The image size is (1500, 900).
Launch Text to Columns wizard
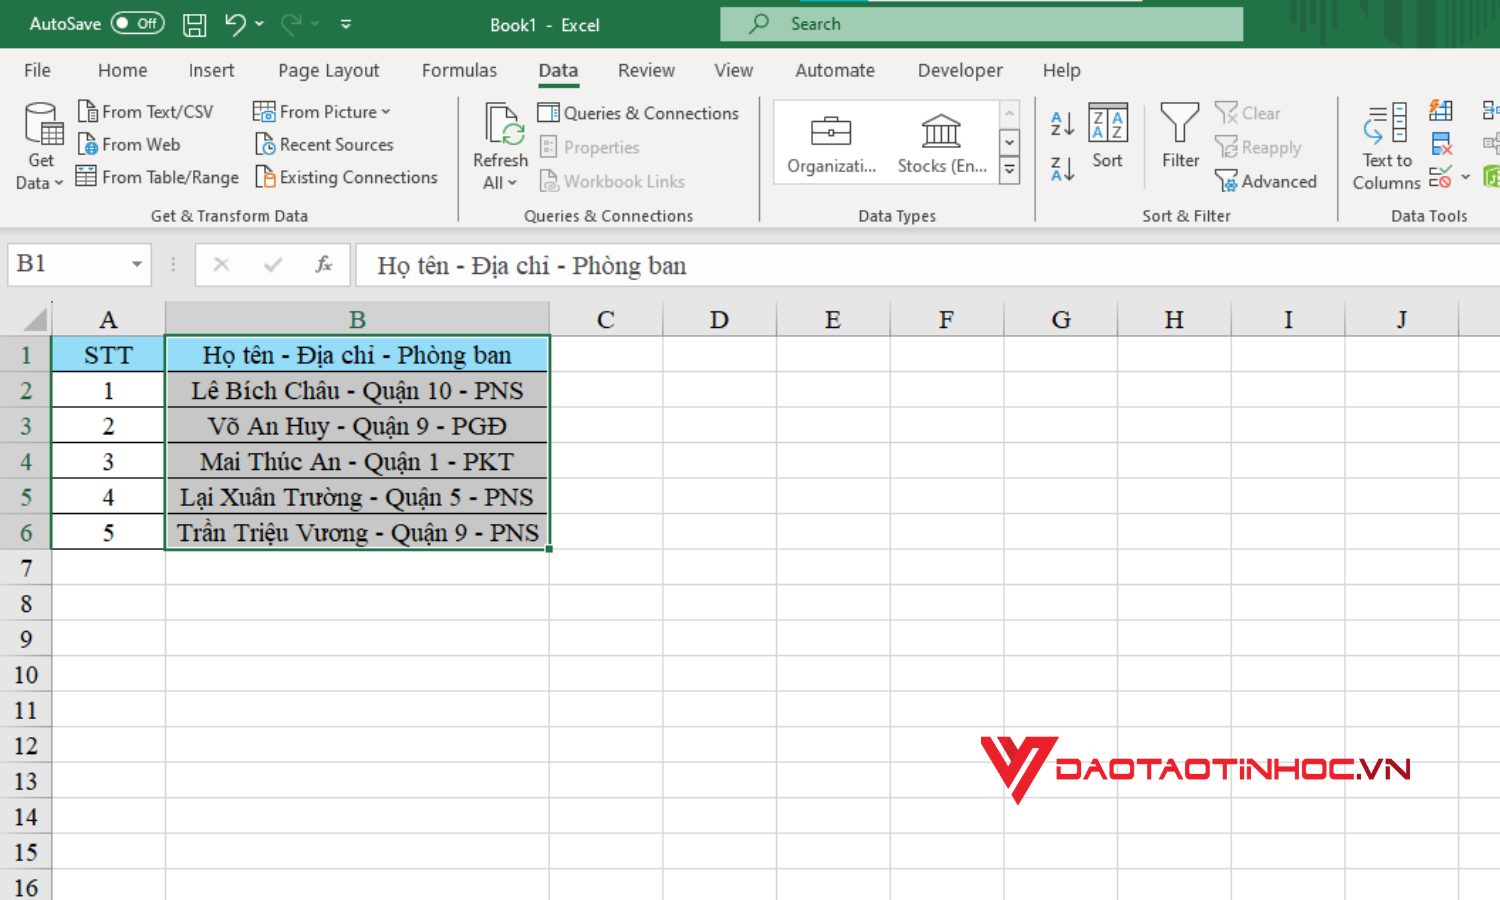[x=1386, y=146]
